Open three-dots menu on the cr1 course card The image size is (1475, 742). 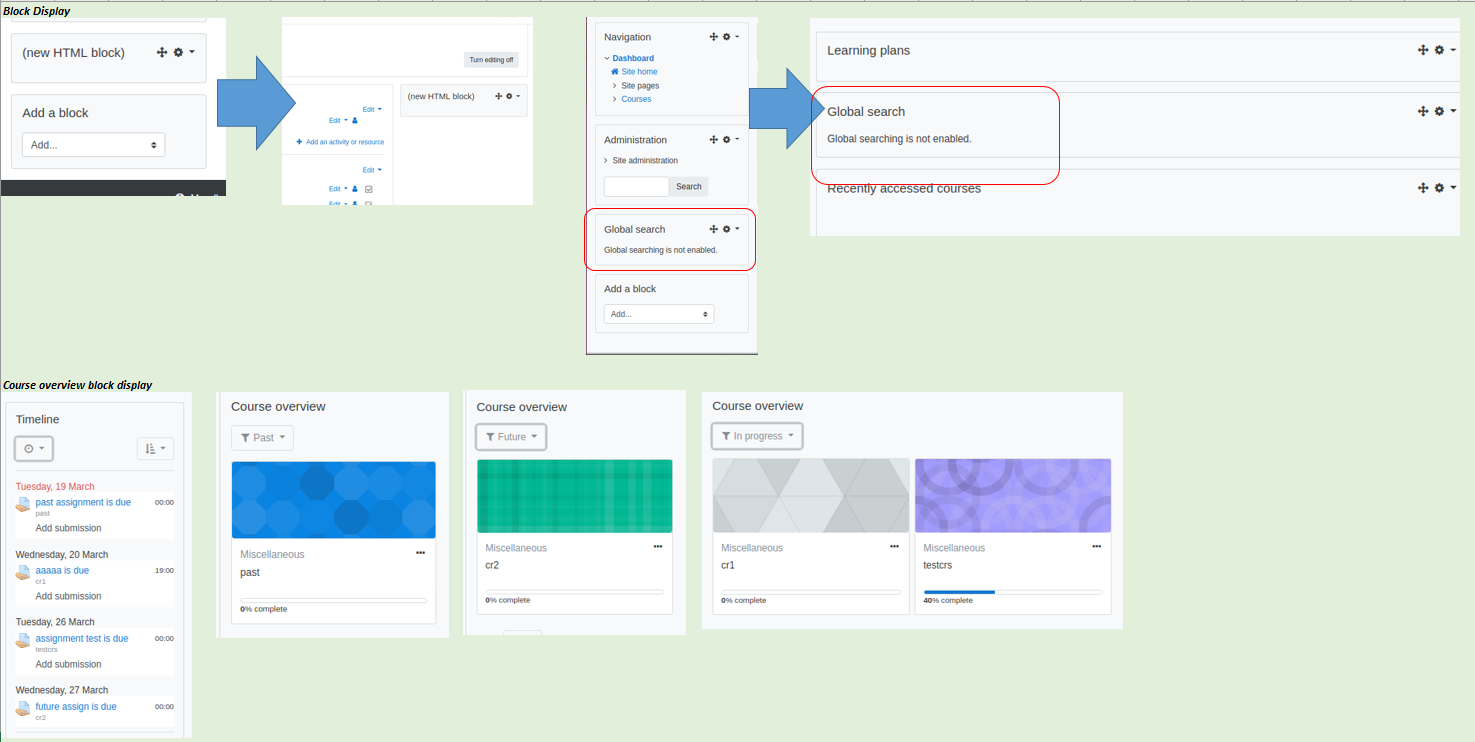894,547
